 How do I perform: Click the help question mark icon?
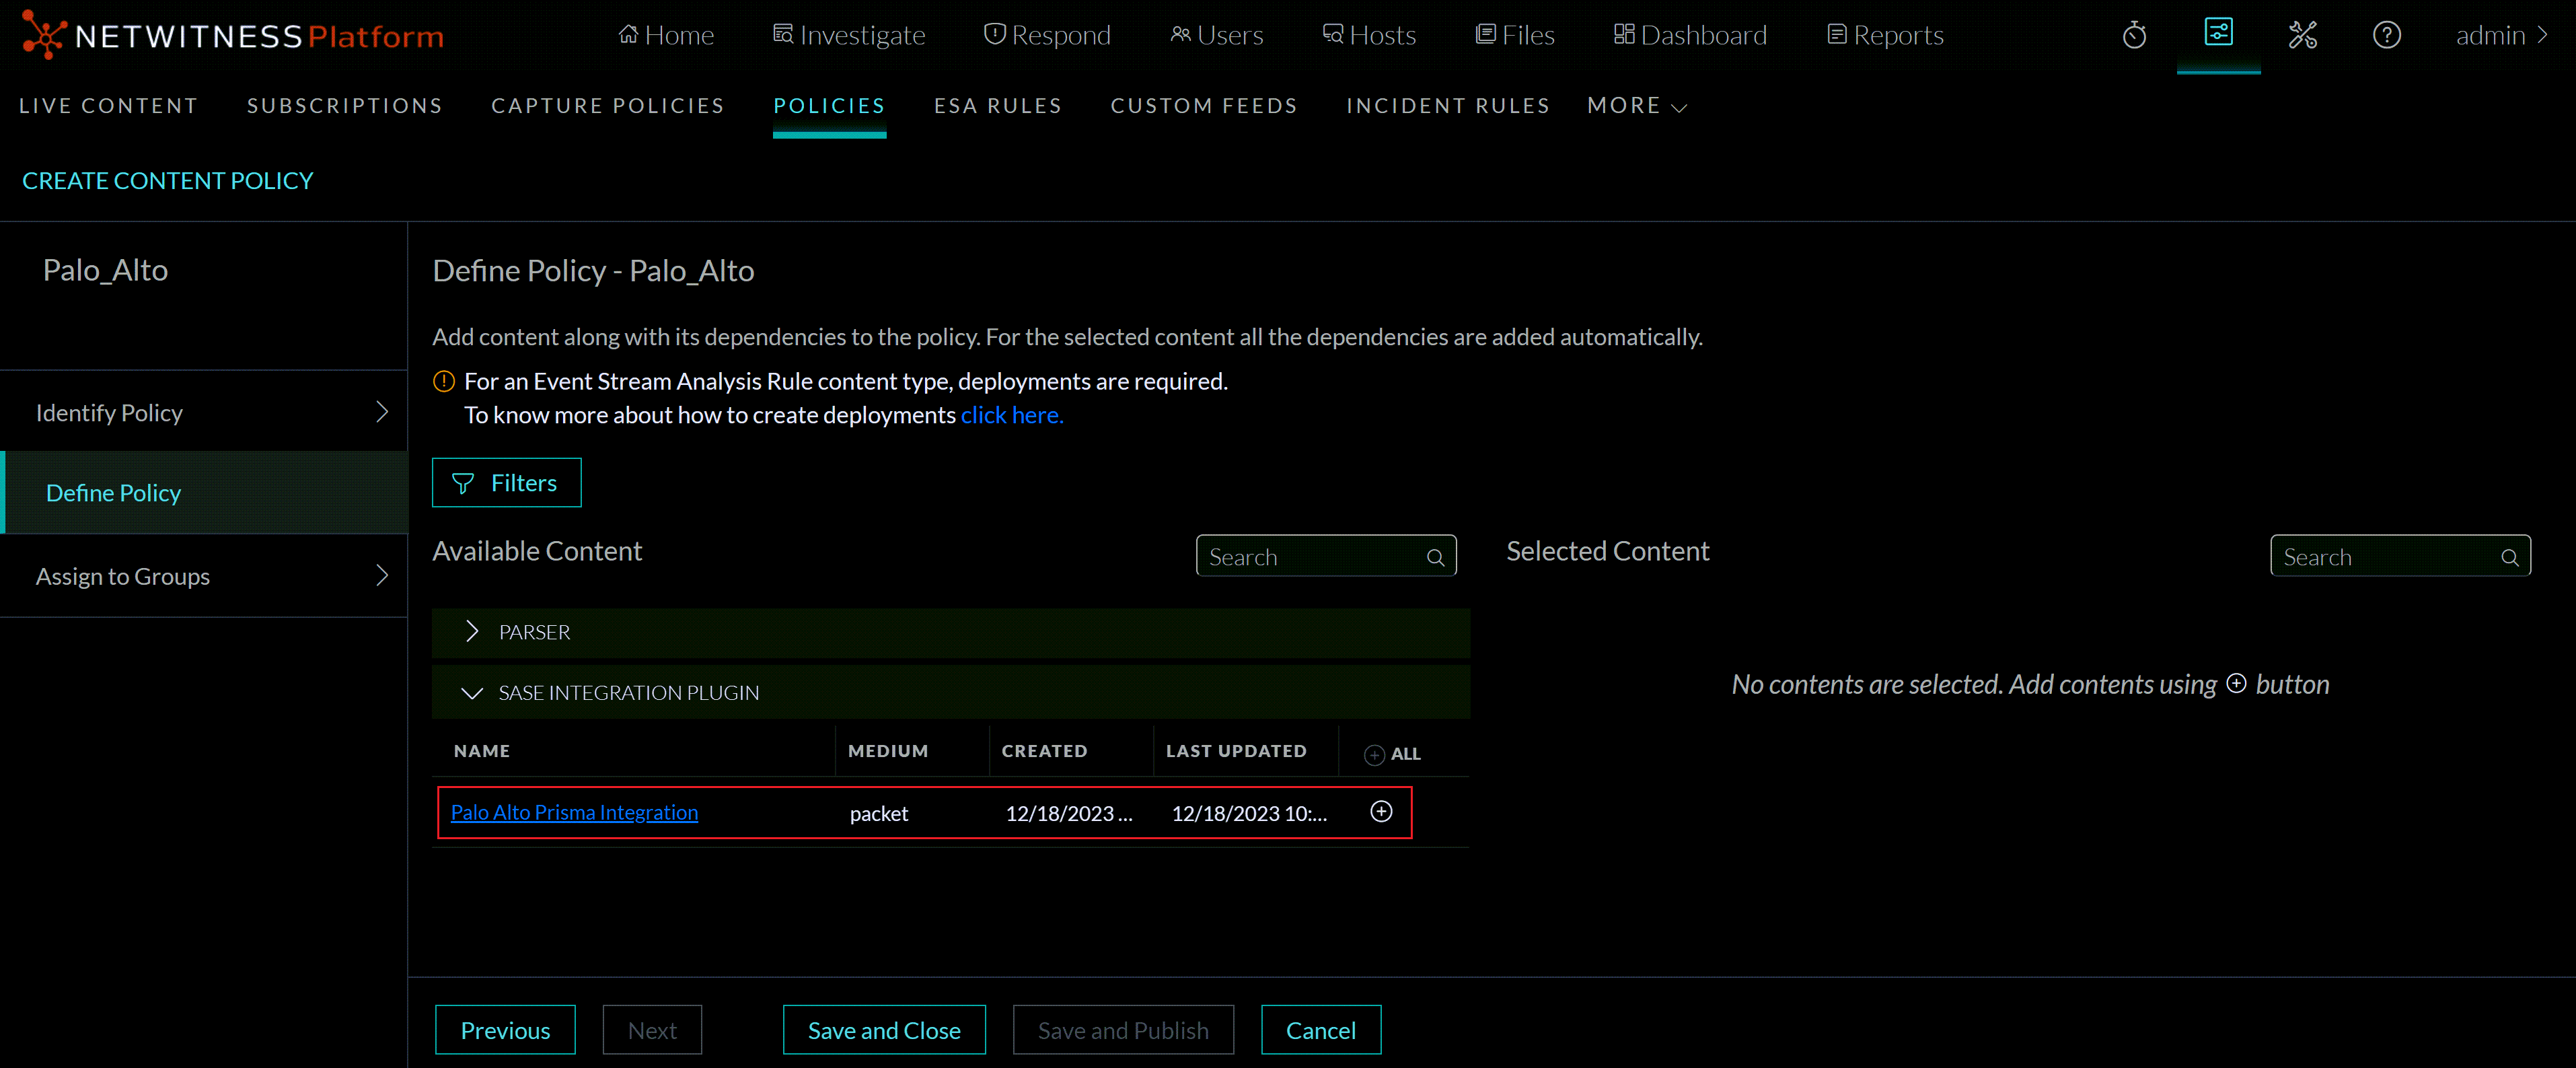click(2386, 36)
